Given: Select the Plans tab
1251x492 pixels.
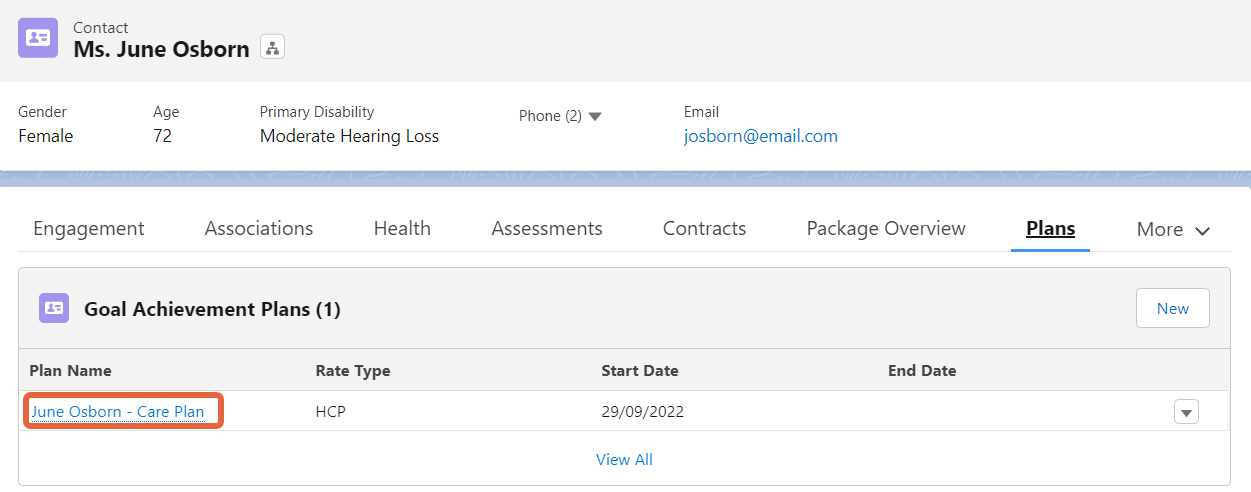Looking at the screenshot, I should coord(1050,228).
